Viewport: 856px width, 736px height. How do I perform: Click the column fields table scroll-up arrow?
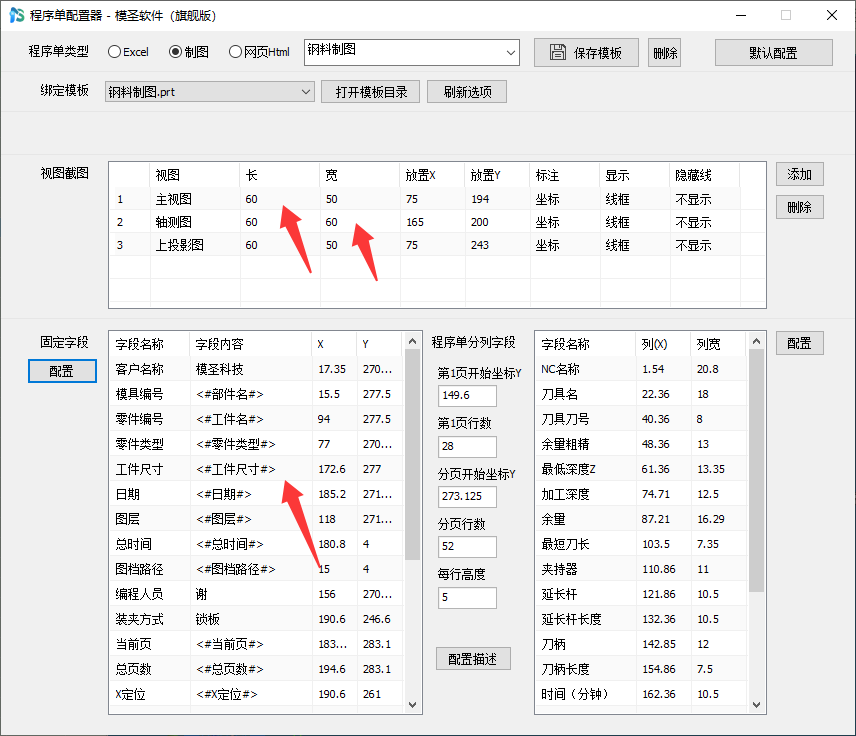point(757,341)
